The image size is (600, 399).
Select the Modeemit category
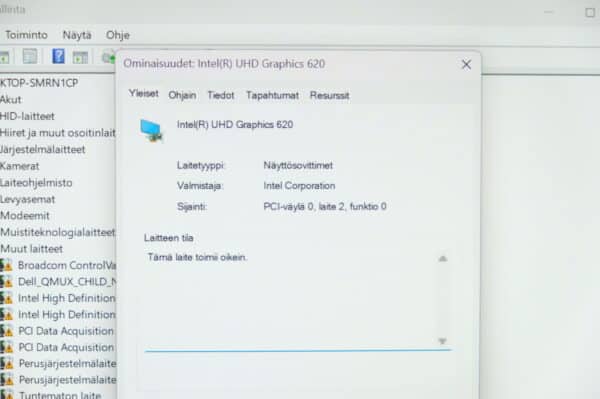25,215
